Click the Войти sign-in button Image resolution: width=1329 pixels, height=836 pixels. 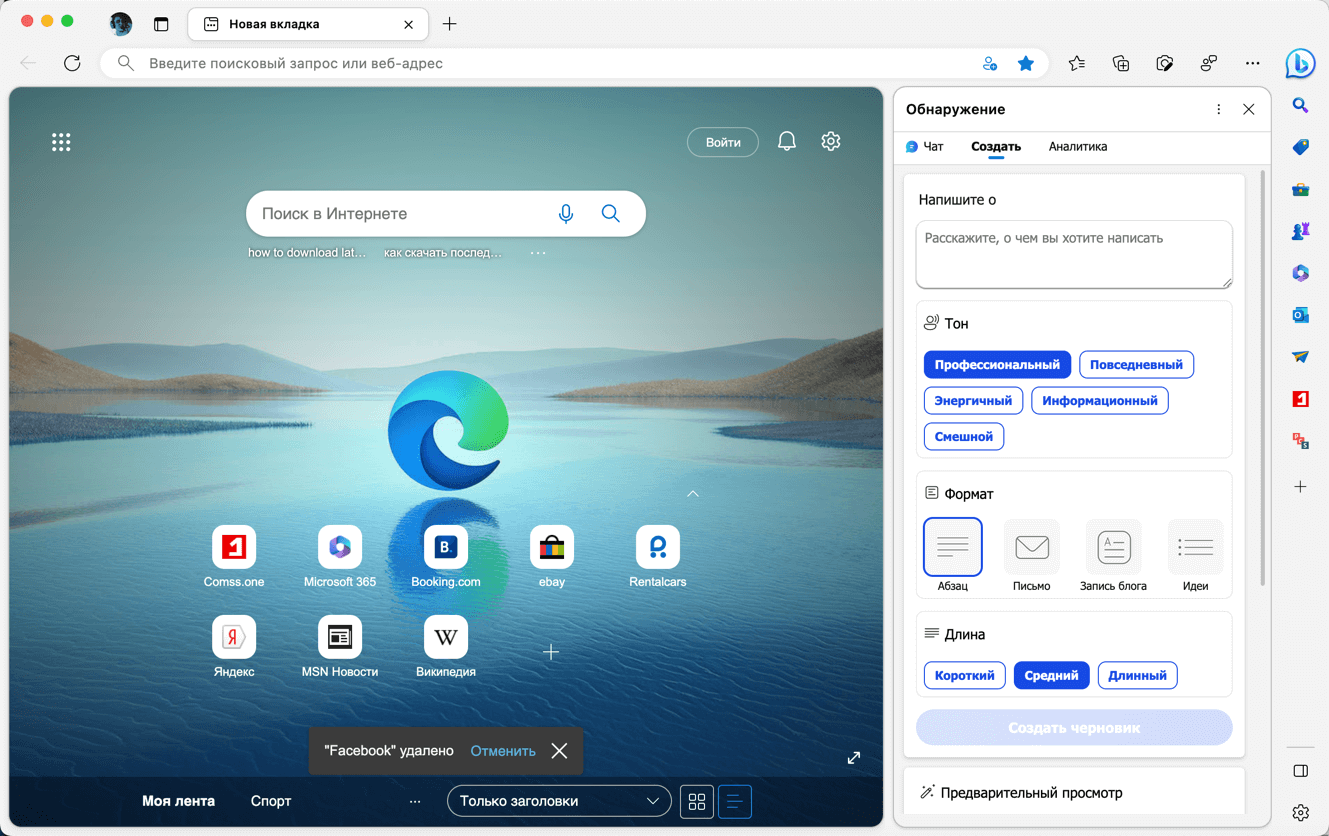click(723, 142)
